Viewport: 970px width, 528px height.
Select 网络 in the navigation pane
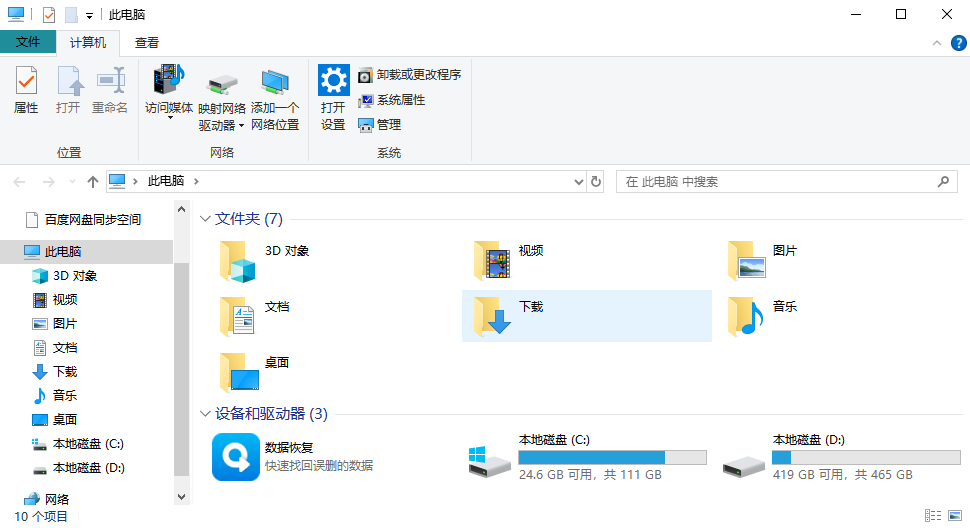click(x=57, y=499)
